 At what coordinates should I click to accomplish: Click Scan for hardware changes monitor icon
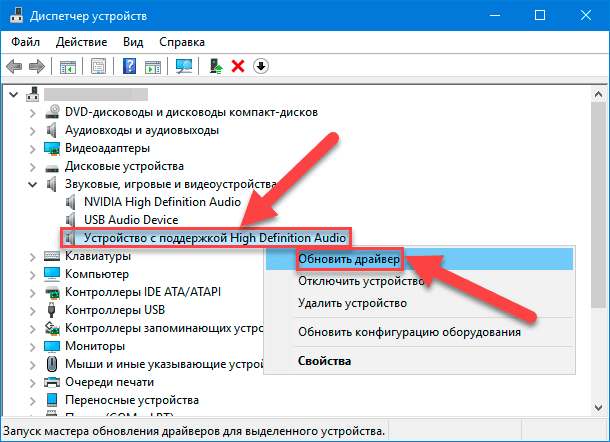[x=184, y=66]
